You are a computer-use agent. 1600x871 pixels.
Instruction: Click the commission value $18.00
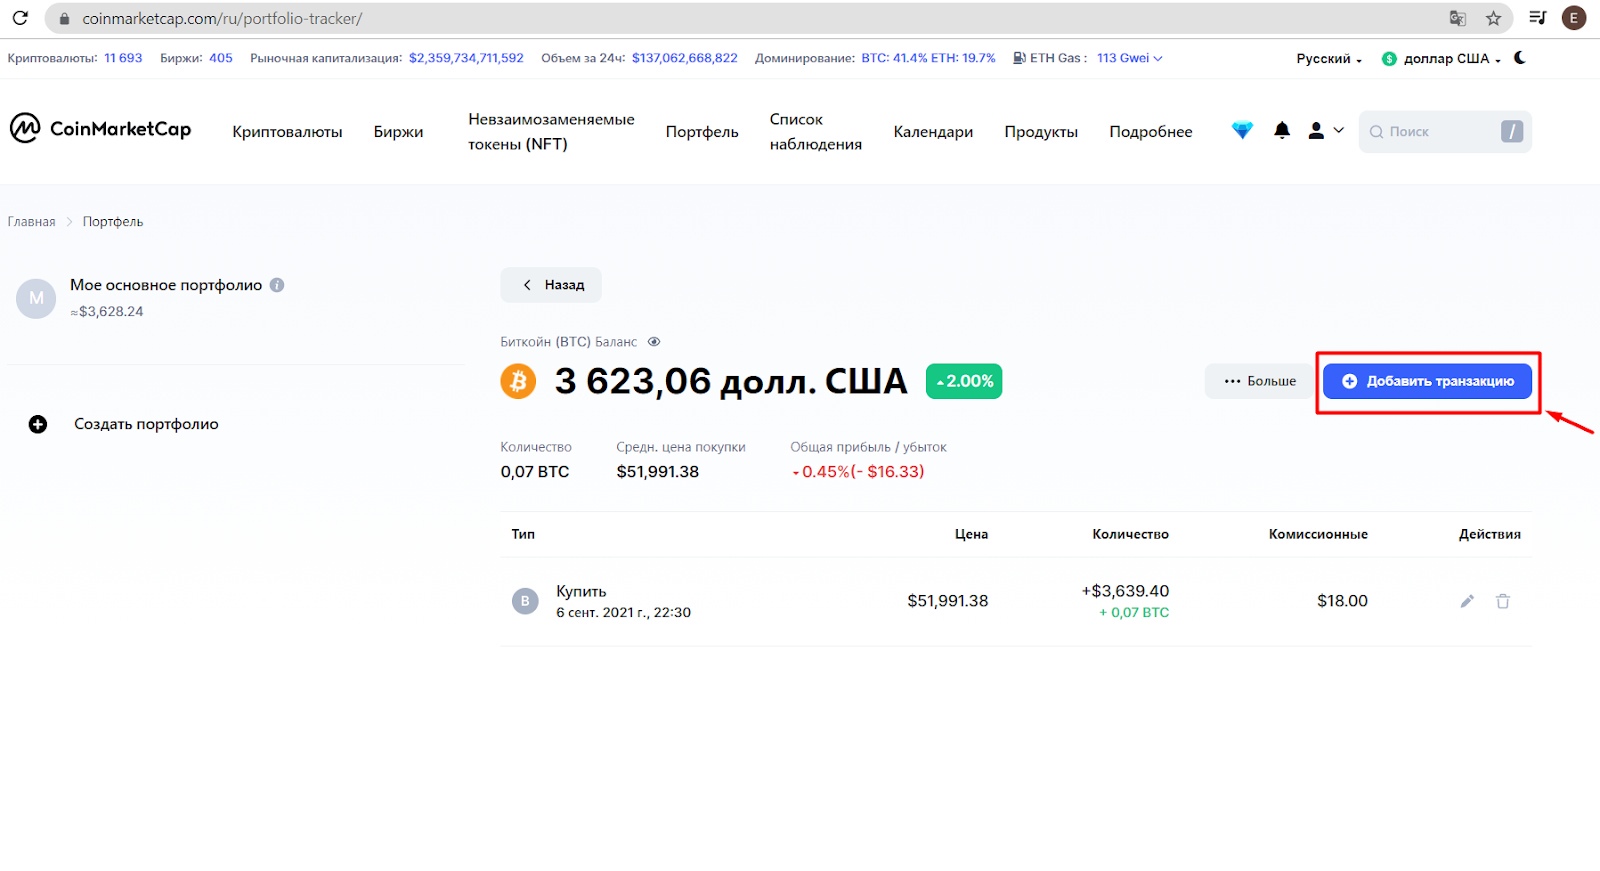click(1342, 601)
